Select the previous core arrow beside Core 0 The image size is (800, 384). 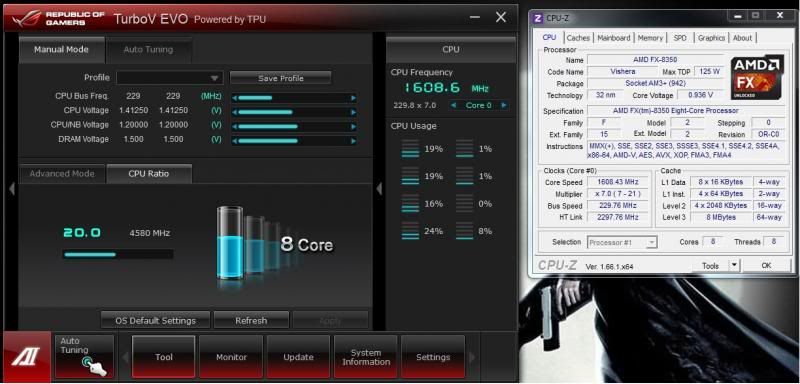[453, 105]
